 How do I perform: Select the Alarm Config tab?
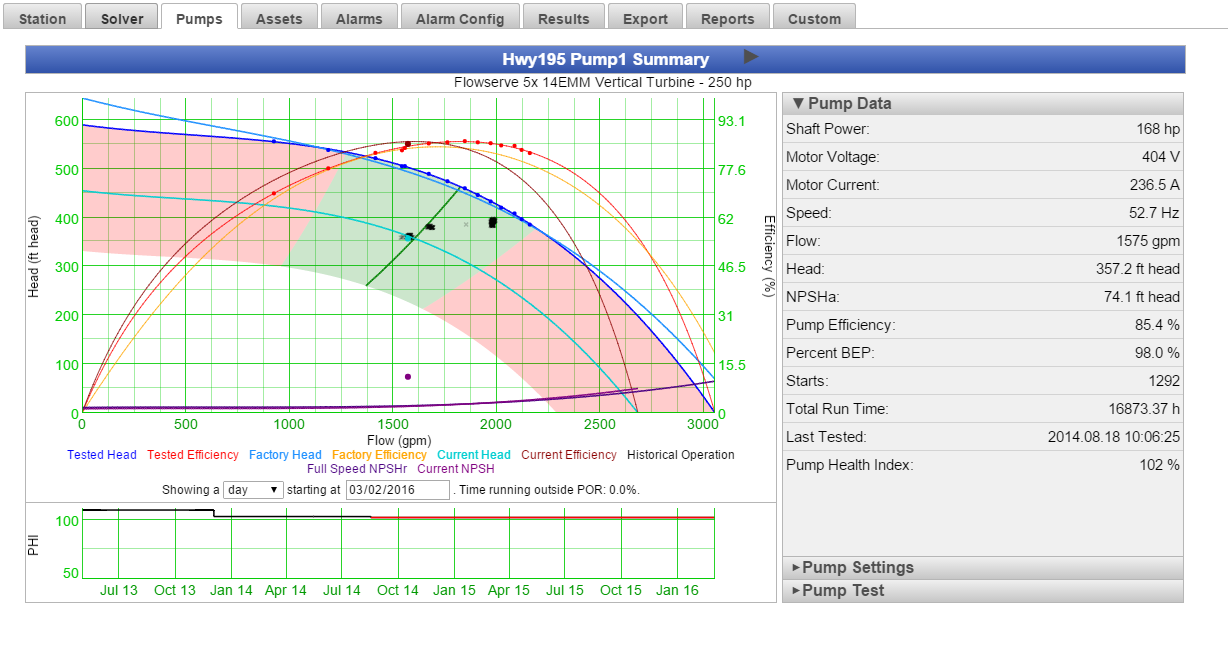pos(460,18)
